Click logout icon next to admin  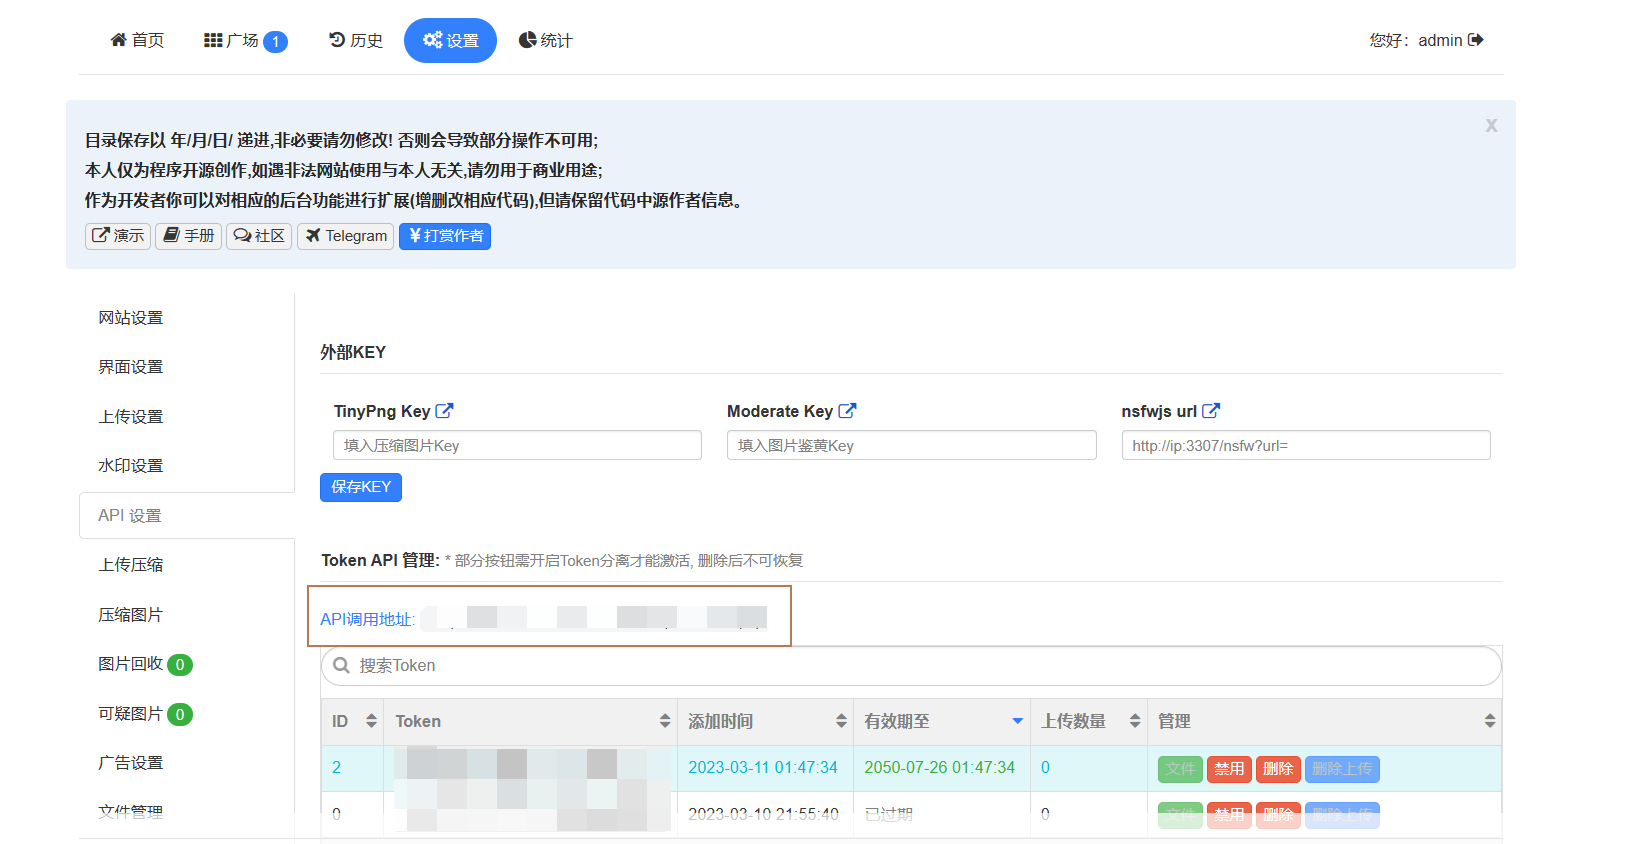click(1476, 40)
